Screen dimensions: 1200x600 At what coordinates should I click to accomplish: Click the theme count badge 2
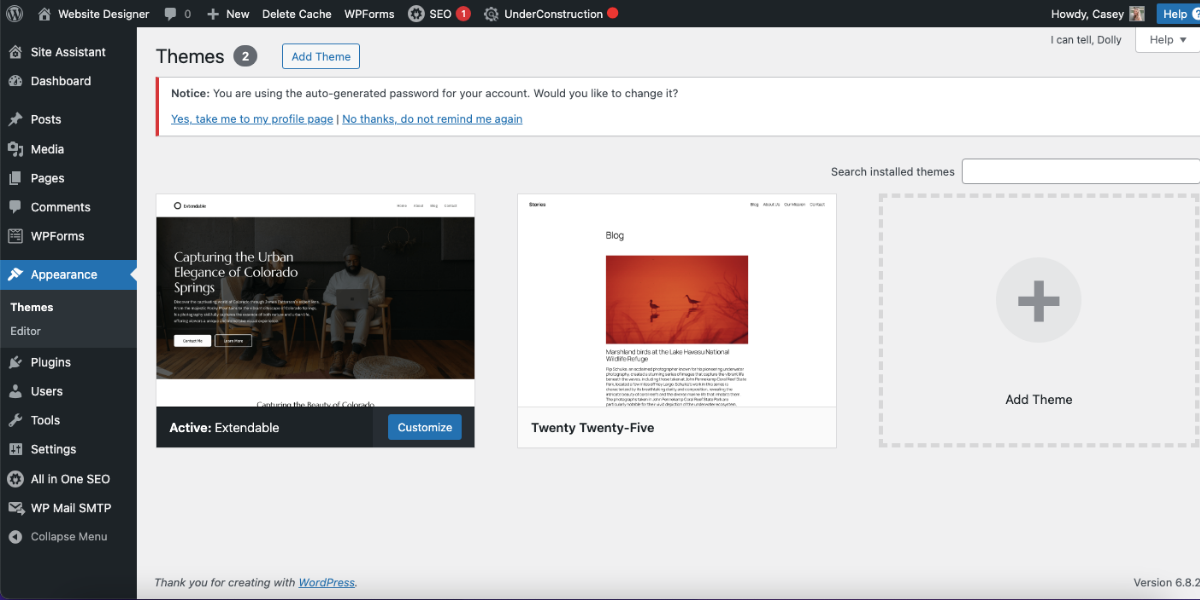click(245, 56)
